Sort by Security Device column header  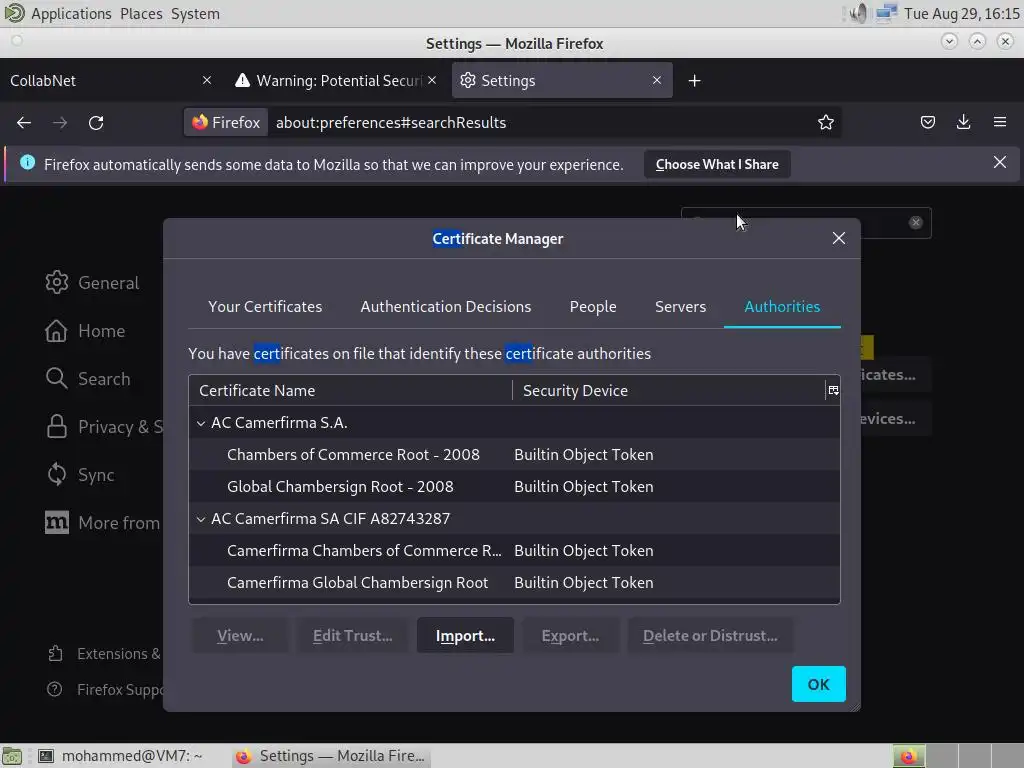tap(669, 391)
